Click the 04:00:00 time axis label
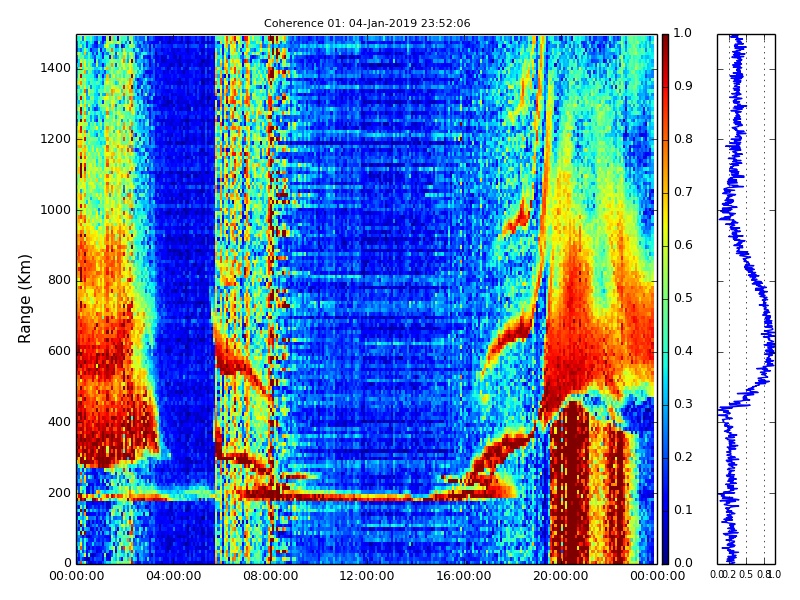The width and height of the screenshot is (800, 600). 173,577
